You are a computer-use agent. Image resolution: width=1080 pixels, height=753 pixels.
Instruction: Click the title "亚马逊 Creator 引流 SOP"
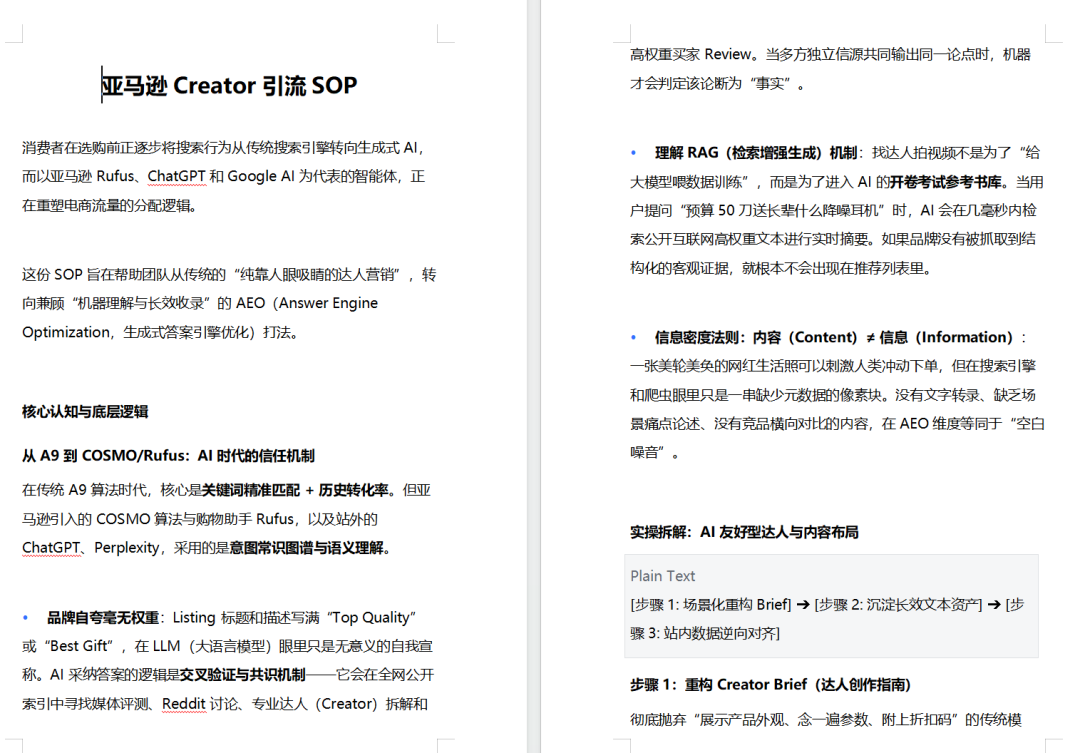click(x=229, y=85)
